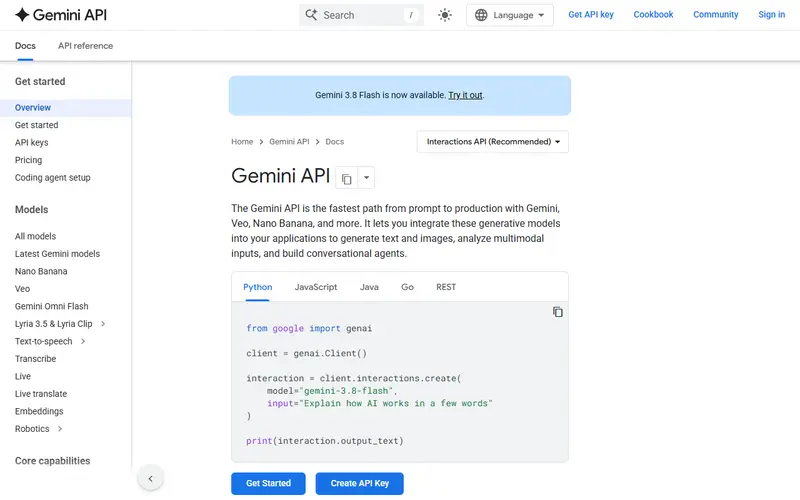
Task: Copy the page with the title copy icon
Action: tap(346, 178)
